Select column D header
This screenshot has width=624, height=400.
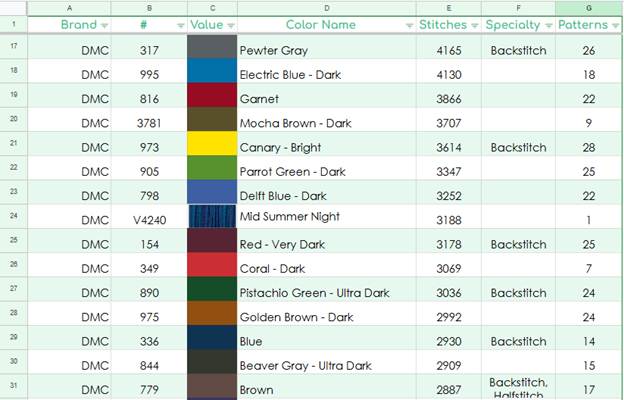[327, 7]
